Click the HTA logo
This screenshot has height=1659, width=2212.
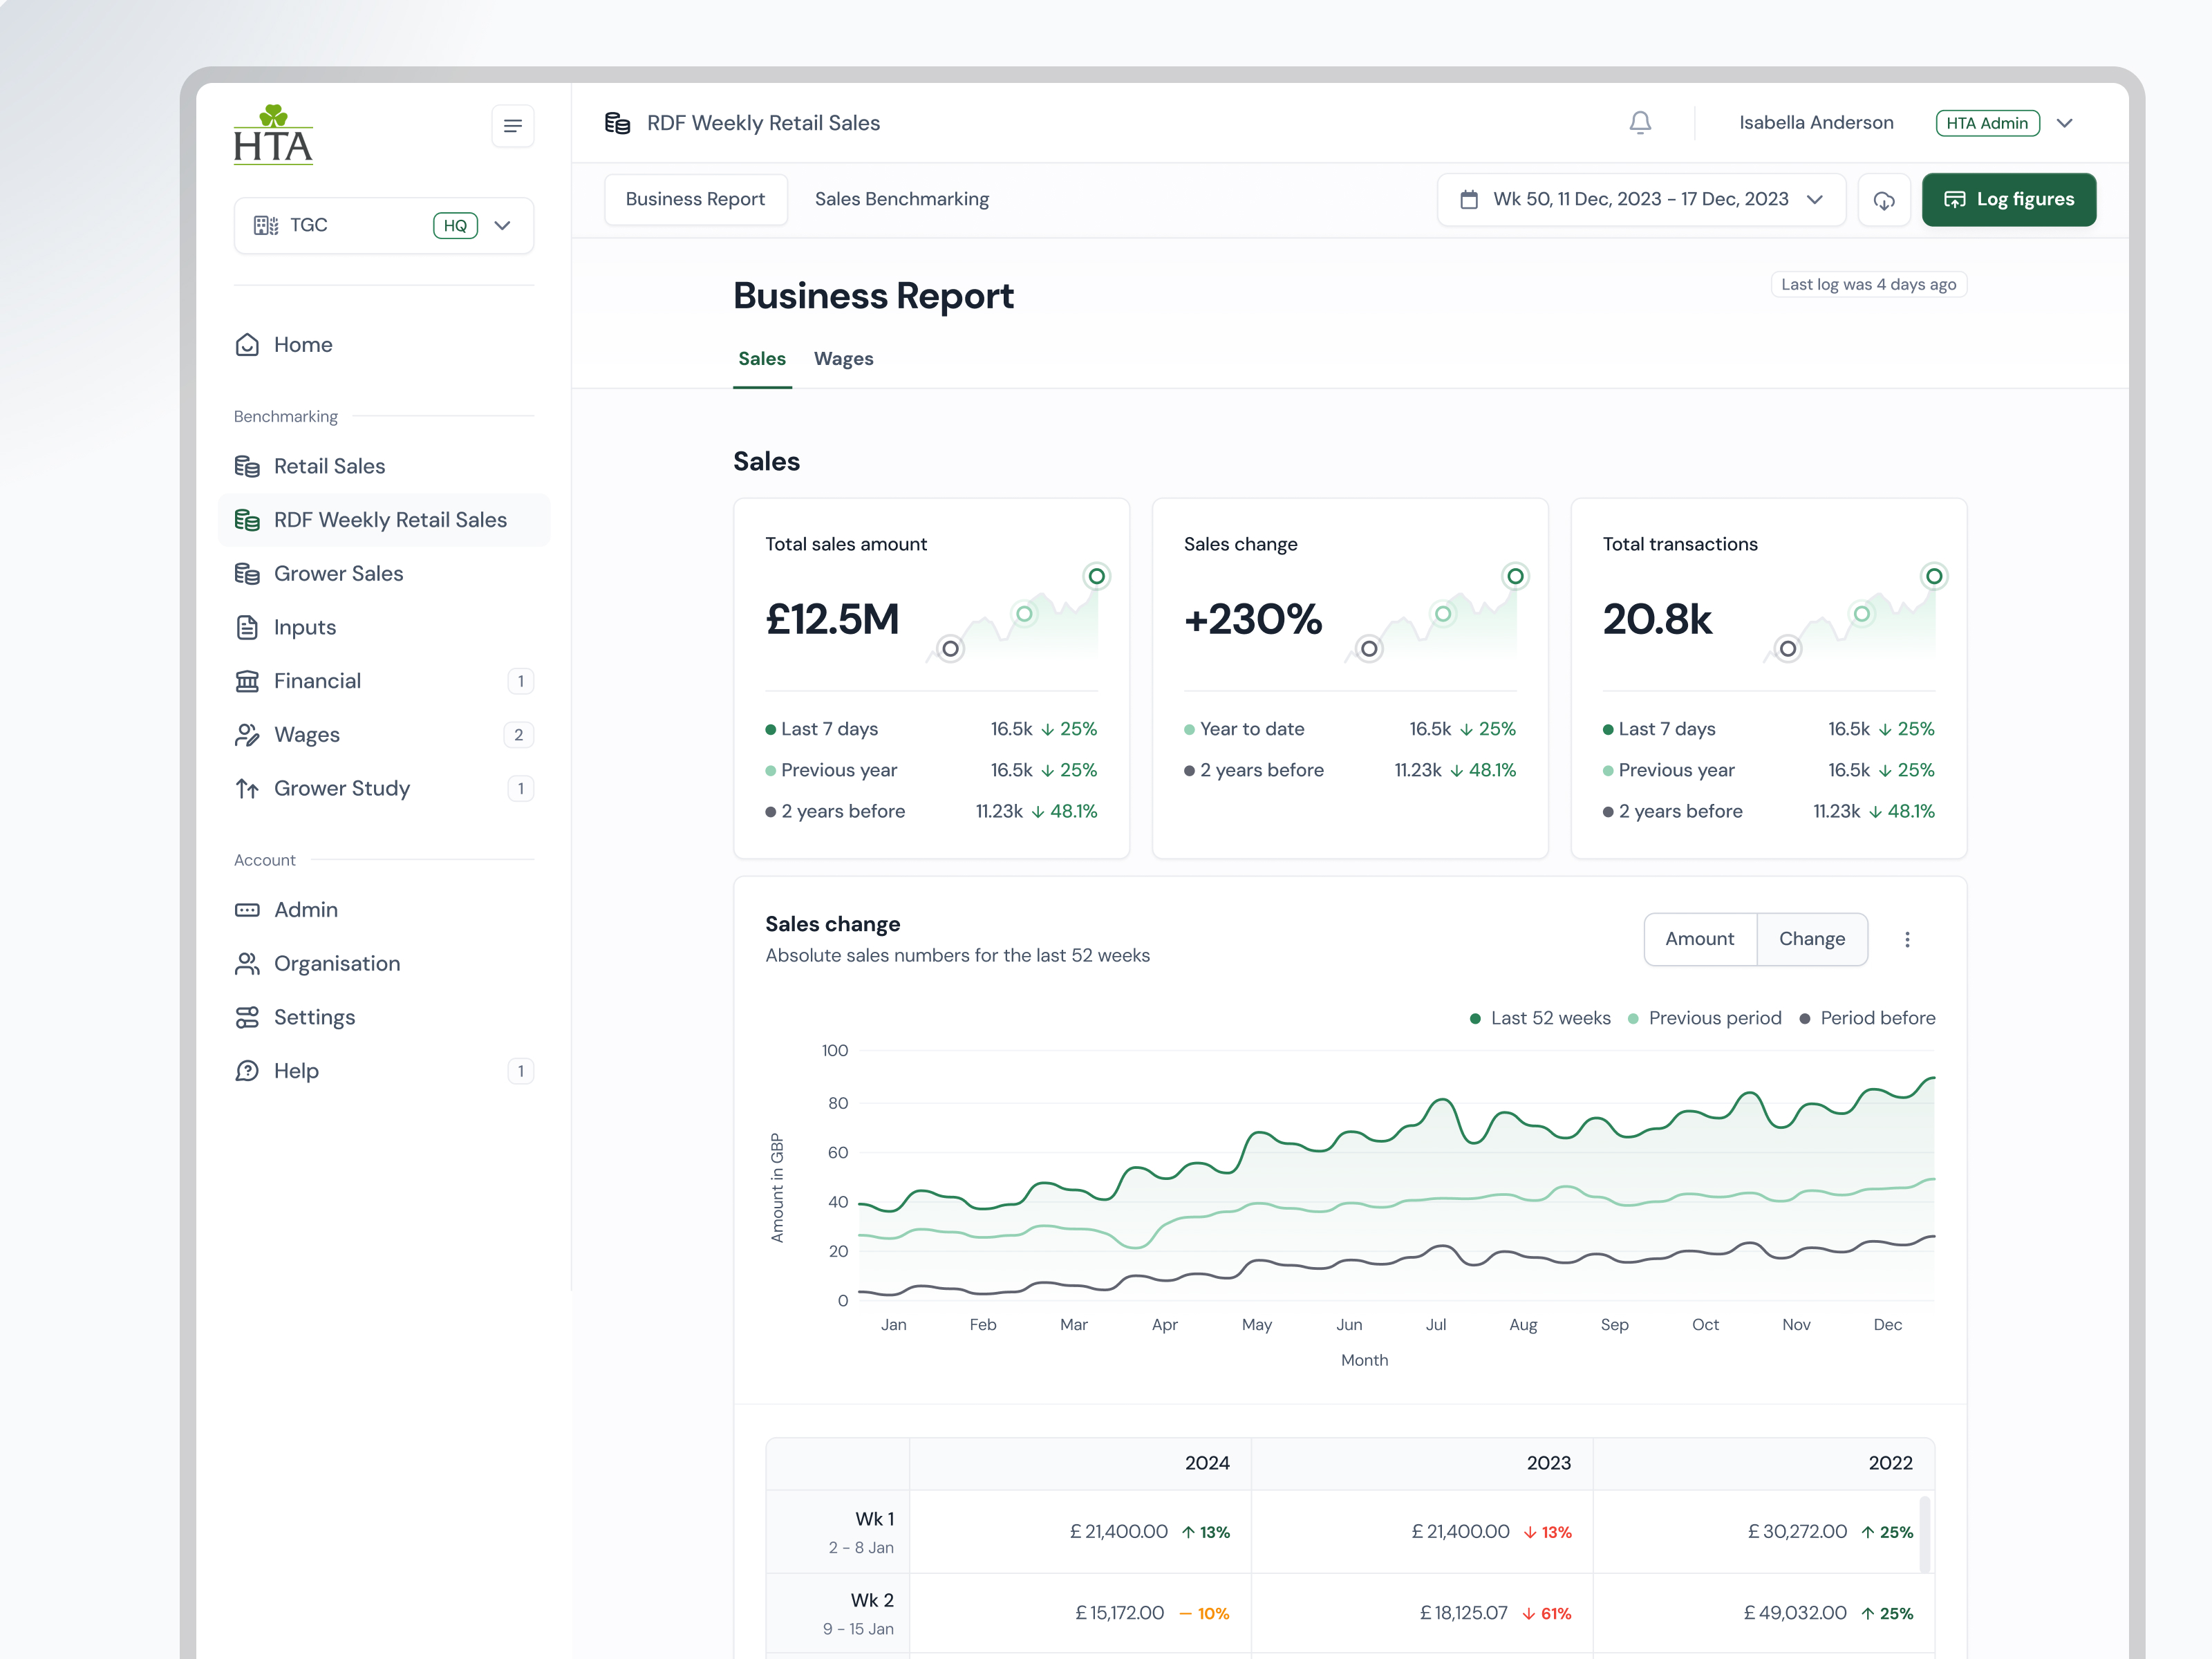click(x=273, y=135)
